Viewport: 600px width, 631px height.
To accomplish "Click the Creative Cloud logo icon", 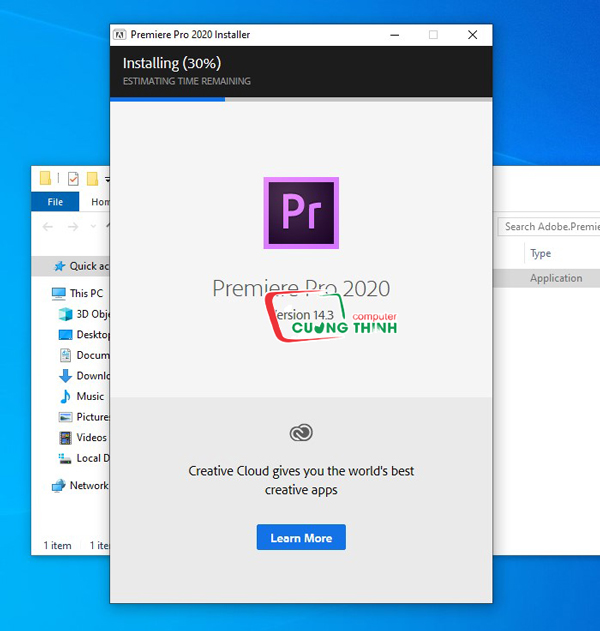I will pos(301,433).
